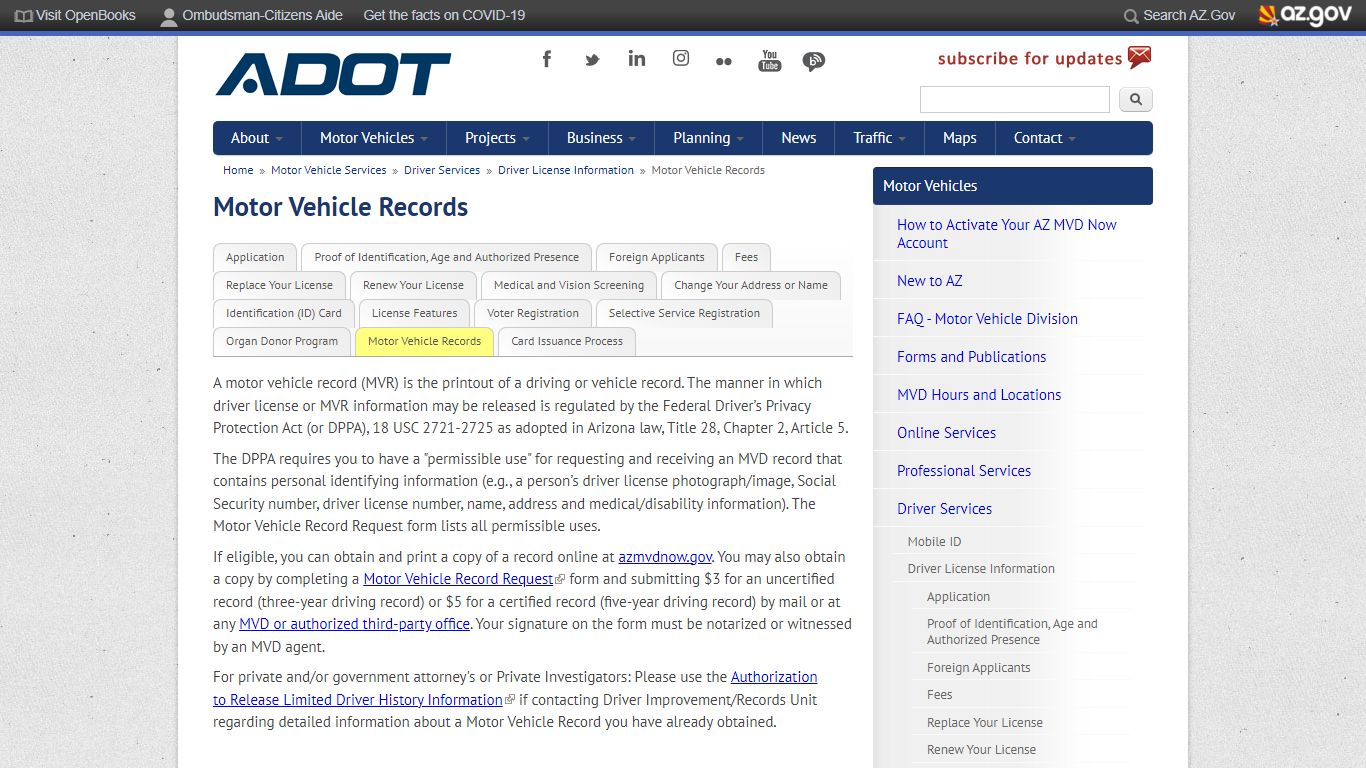Switch to Identification (ID) Card tab
The image size is (1366, 768).
(284, 313)
